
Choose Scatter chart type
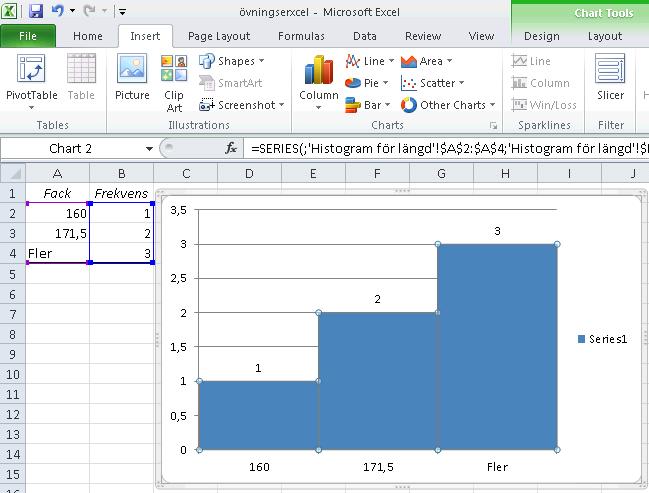click(432, 83)
